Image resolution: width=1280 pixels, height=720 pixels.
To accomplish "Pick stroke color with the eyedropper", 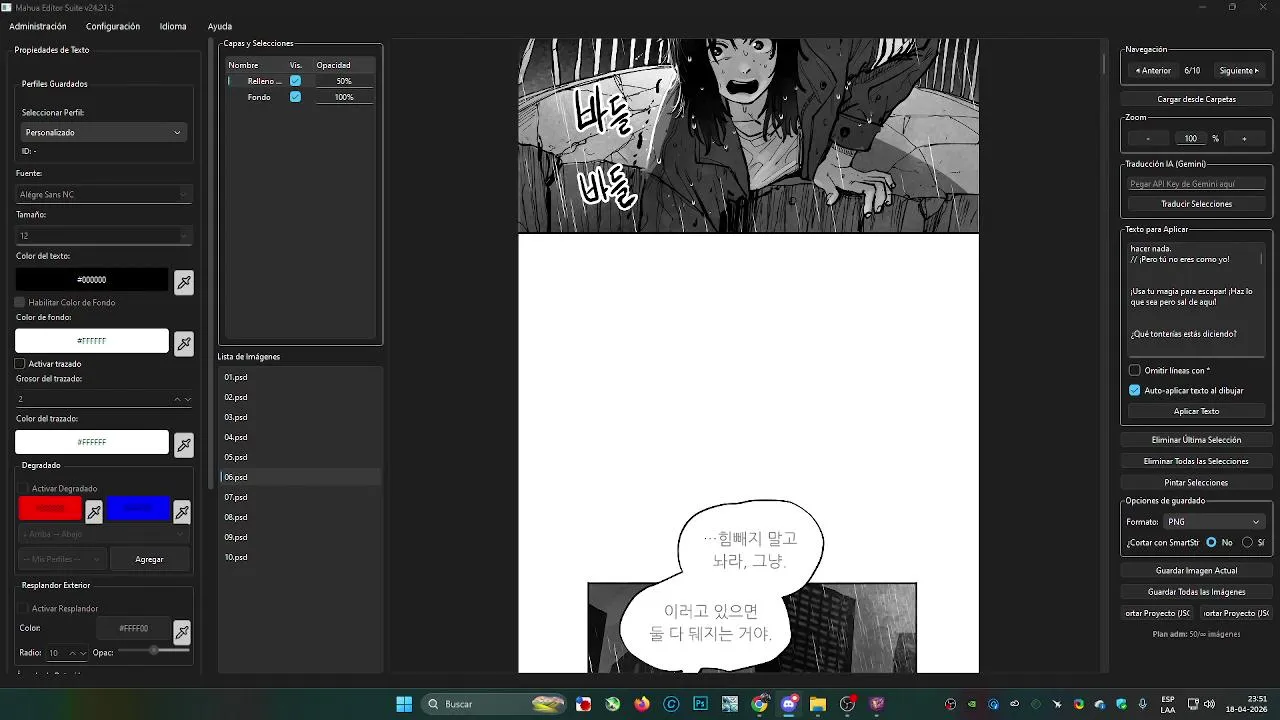I will tap(184, 444).
